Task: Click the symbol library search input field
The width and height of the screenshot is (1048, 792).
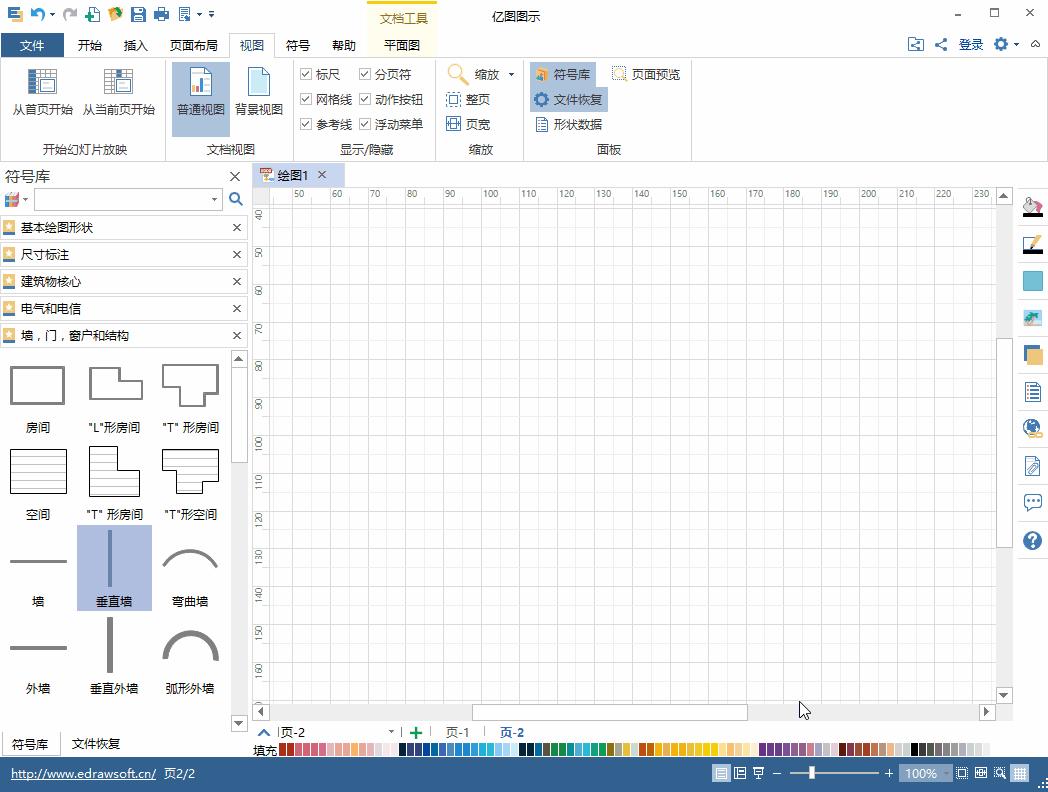Action: pyautogui.click(x=122, y=199)
